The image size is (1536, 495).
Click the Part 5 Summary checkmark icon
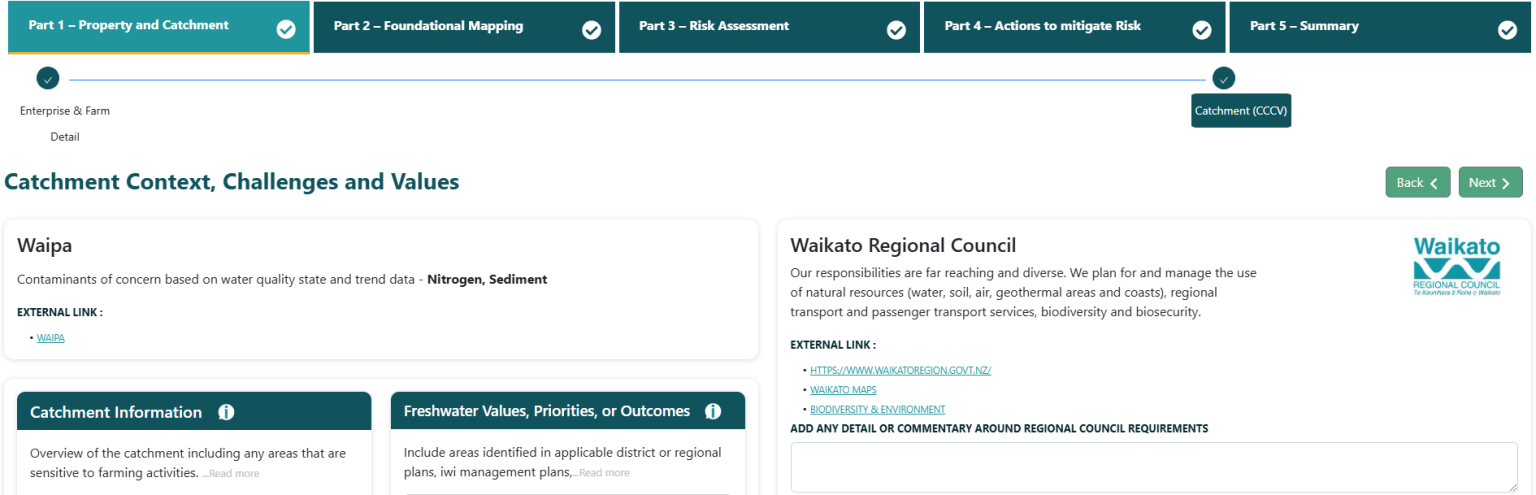click(1508, 30)
